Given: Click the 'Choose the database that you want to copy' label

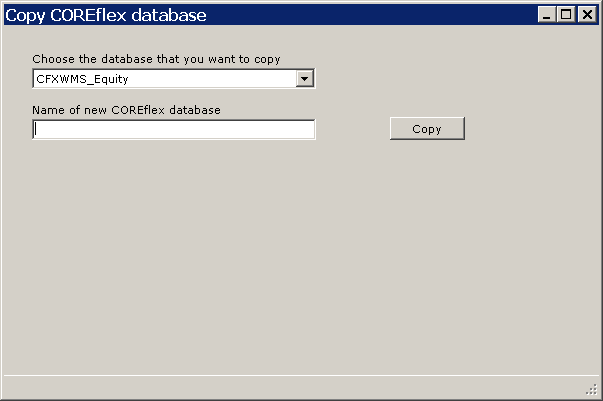Looking at the screenshot, I should (x=156, y=59).
